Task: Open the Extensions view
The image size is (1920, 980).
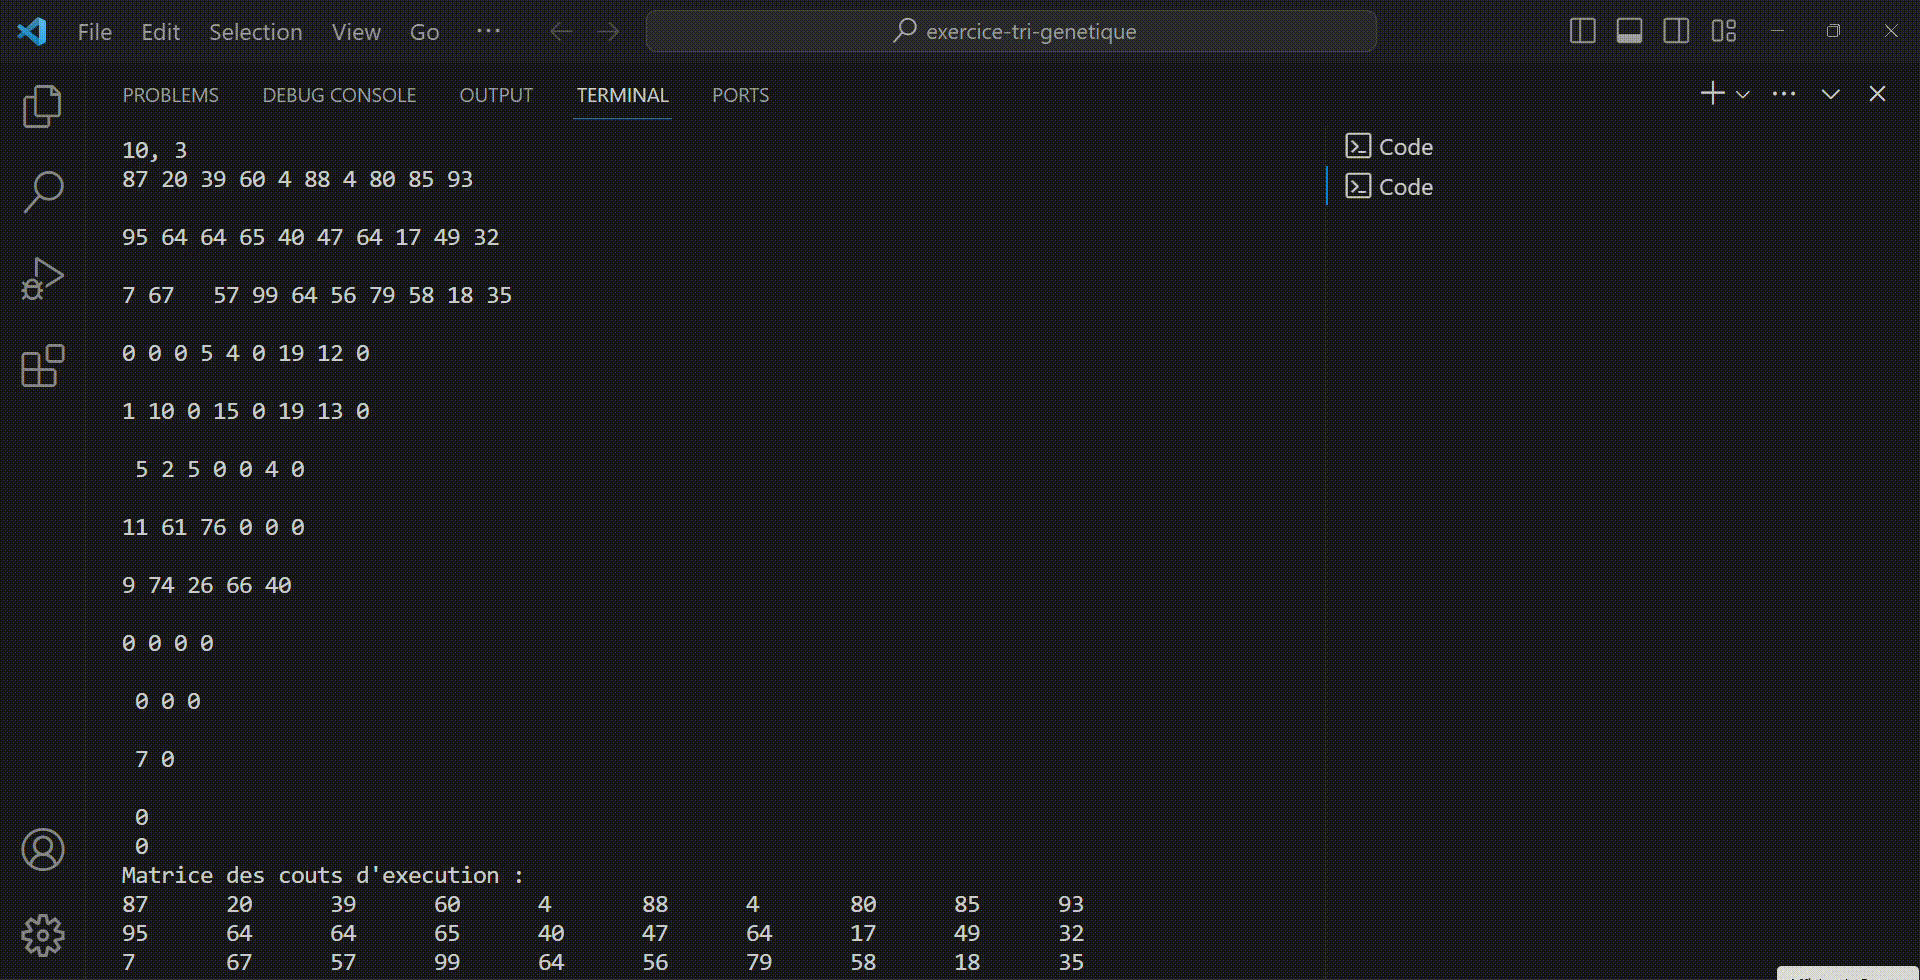Action: [x=41, y=366]
